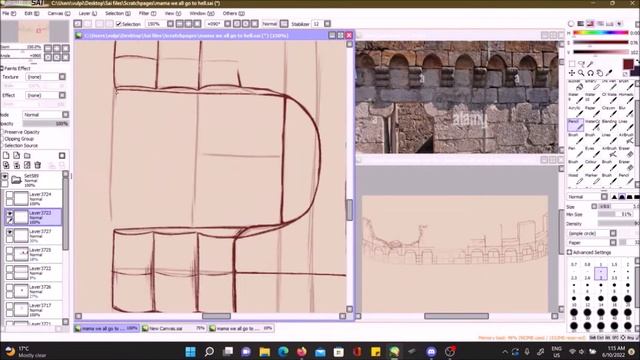
Task: Click the brush Min Size slider
Action: pyautogui.click(x=616, y=214)
